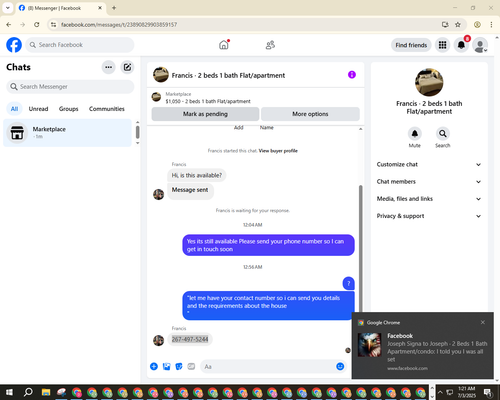Open the Windows action center icon
Image resolution: width=500 pixels, height=400 pixels.
point(488,392)
